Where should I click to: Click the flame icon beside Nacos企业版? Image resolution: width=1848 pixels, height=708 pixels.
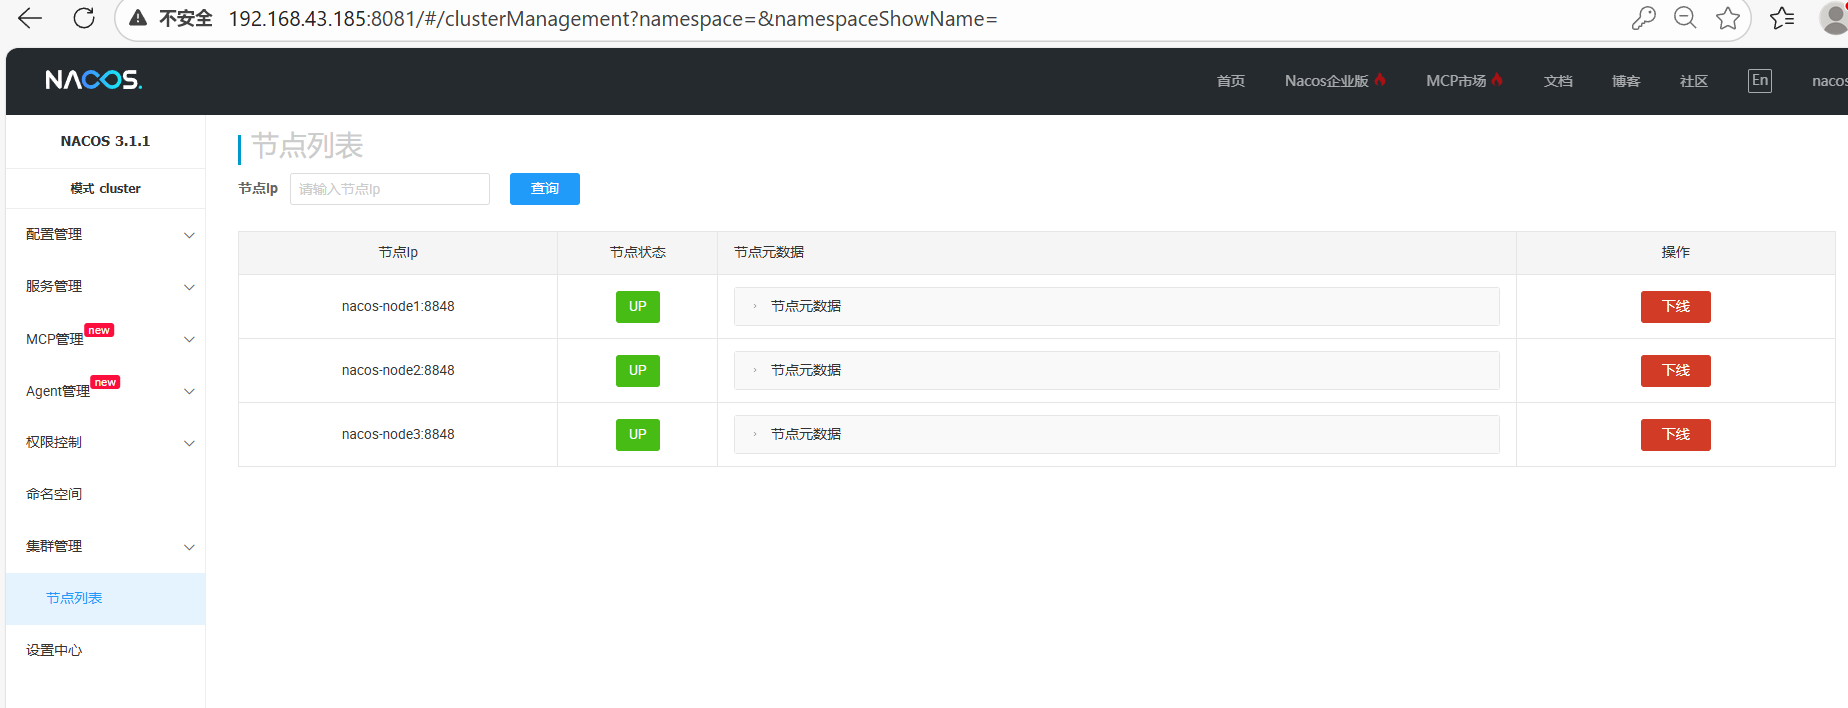point(1380,80)
